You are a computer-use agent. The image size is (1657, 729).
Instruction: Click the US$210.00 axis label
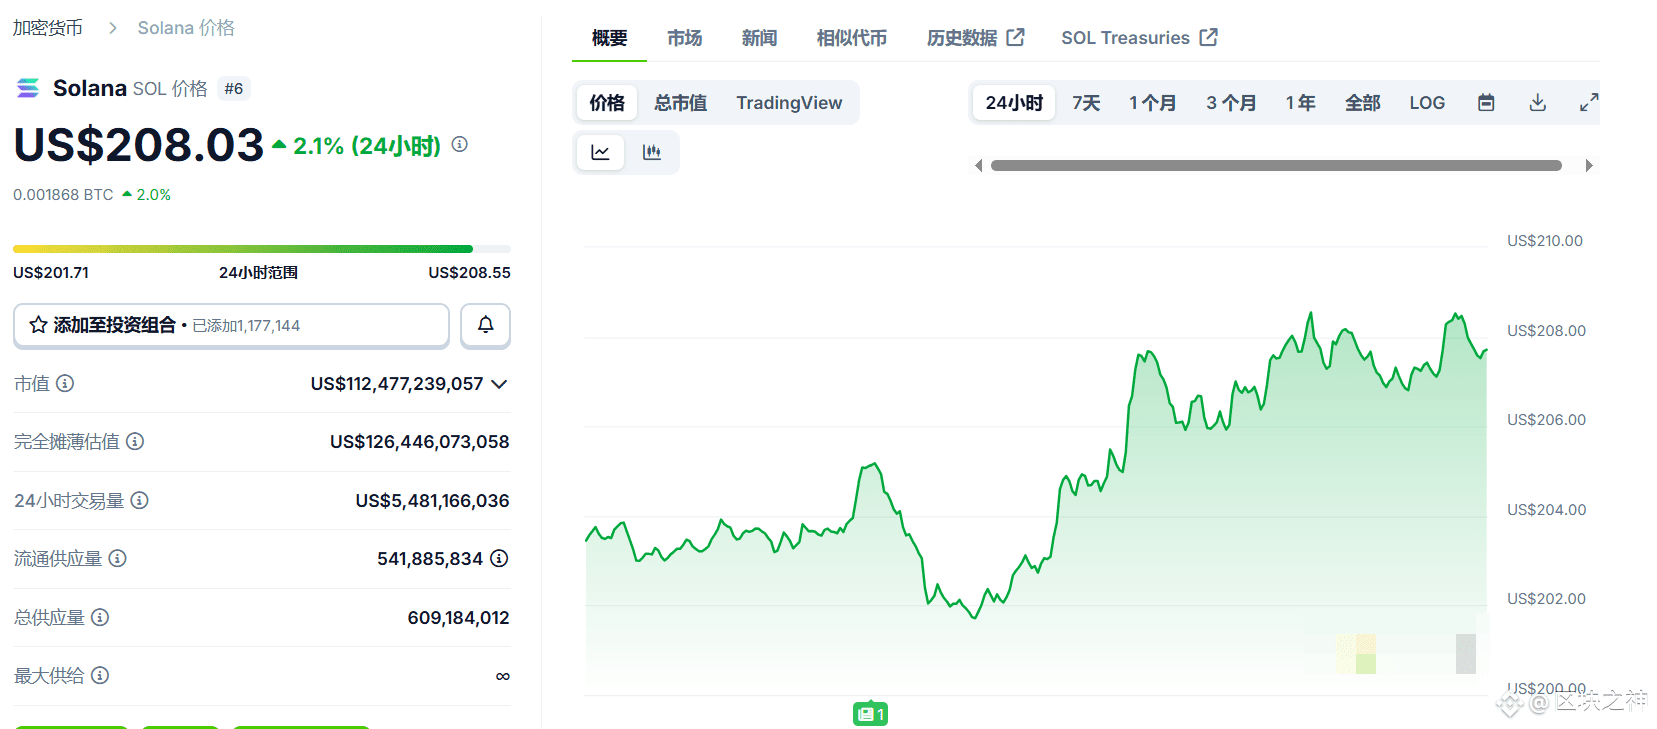point(1545,241)
